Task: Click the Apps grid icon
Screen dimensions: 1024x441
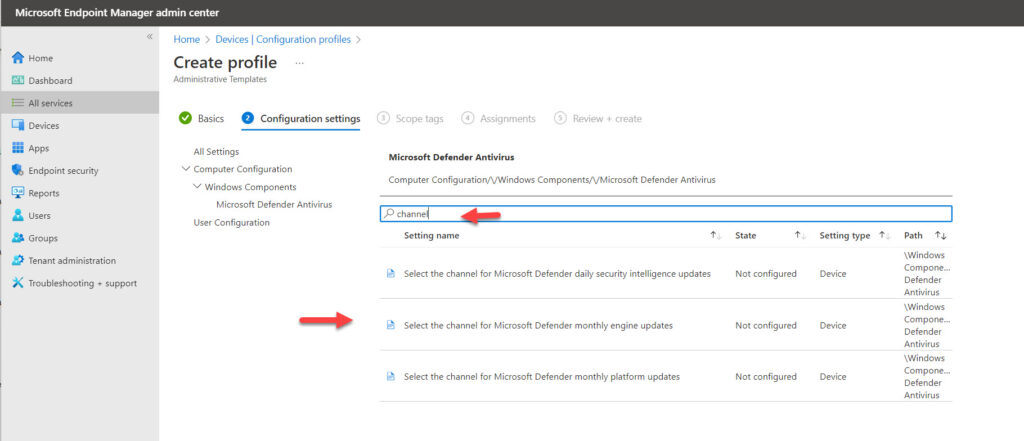Action: [18, 148]
